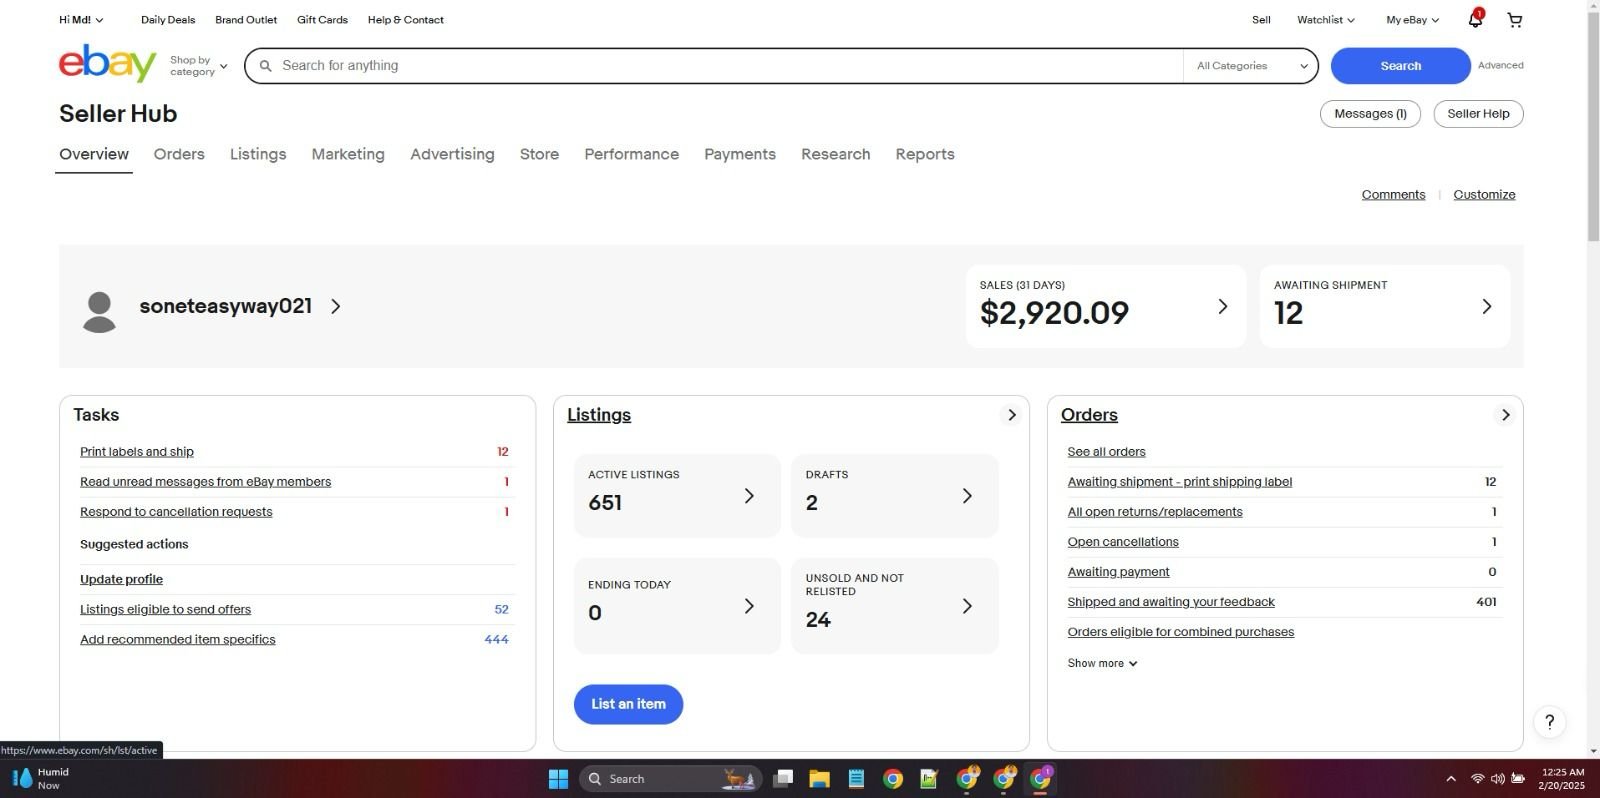The height and width of the screenshot is (798, 1600).
Task: Click the Customize link
Action: pyautogui.click(x=1484, y=195)
